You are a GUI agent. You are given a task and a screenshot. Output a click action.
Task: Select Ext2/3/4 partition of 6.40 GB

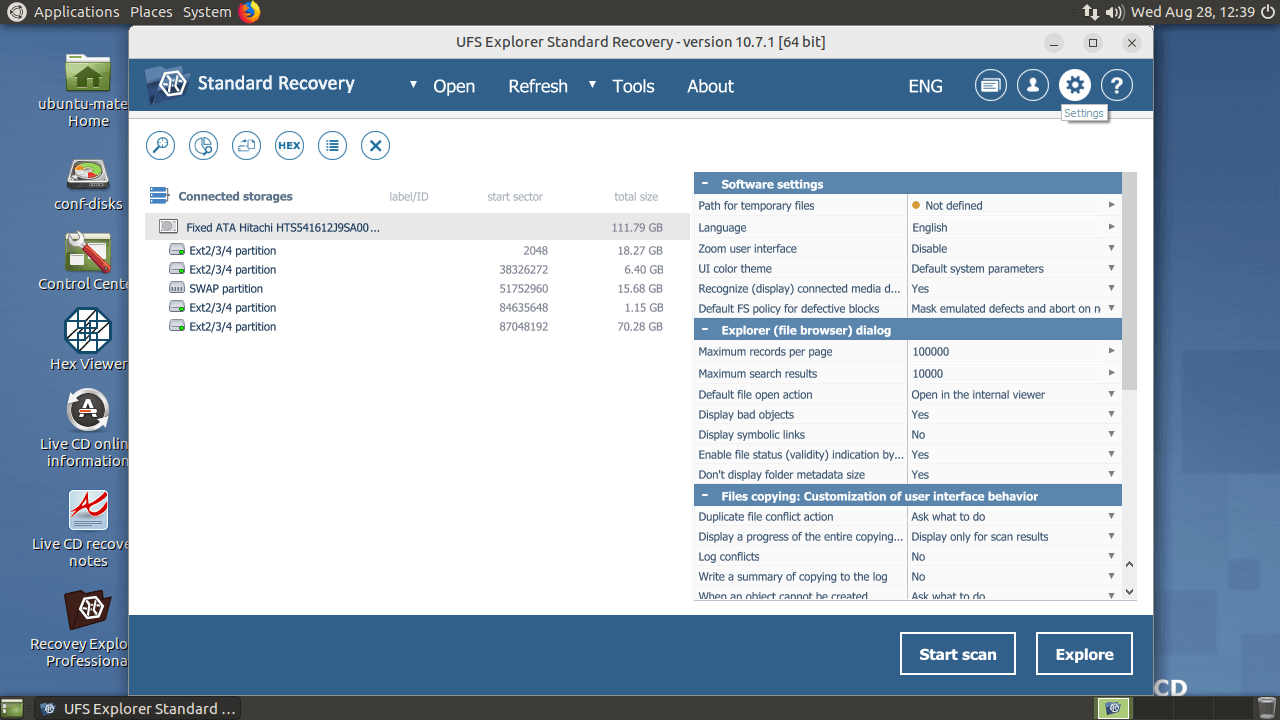tap(417, 269)
